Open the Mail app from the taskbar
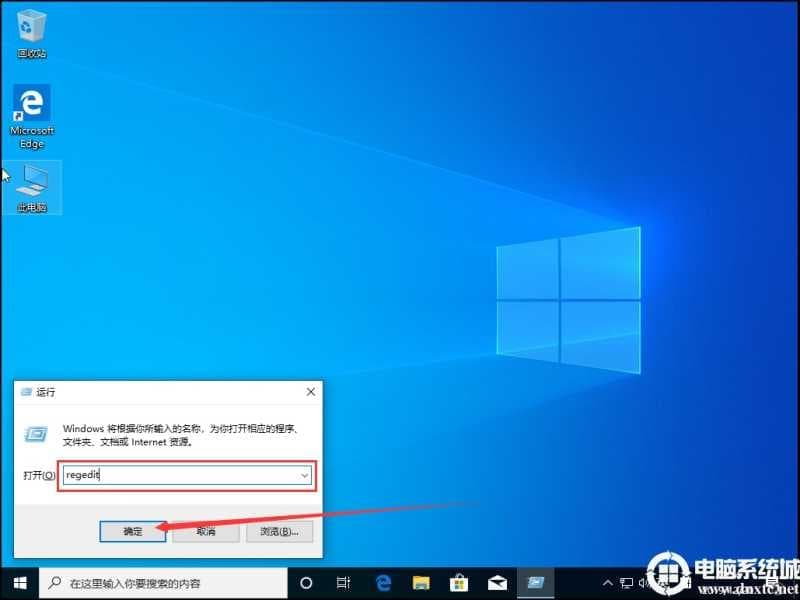This screenshot has height=600, width=800. (x=497, y=583)
